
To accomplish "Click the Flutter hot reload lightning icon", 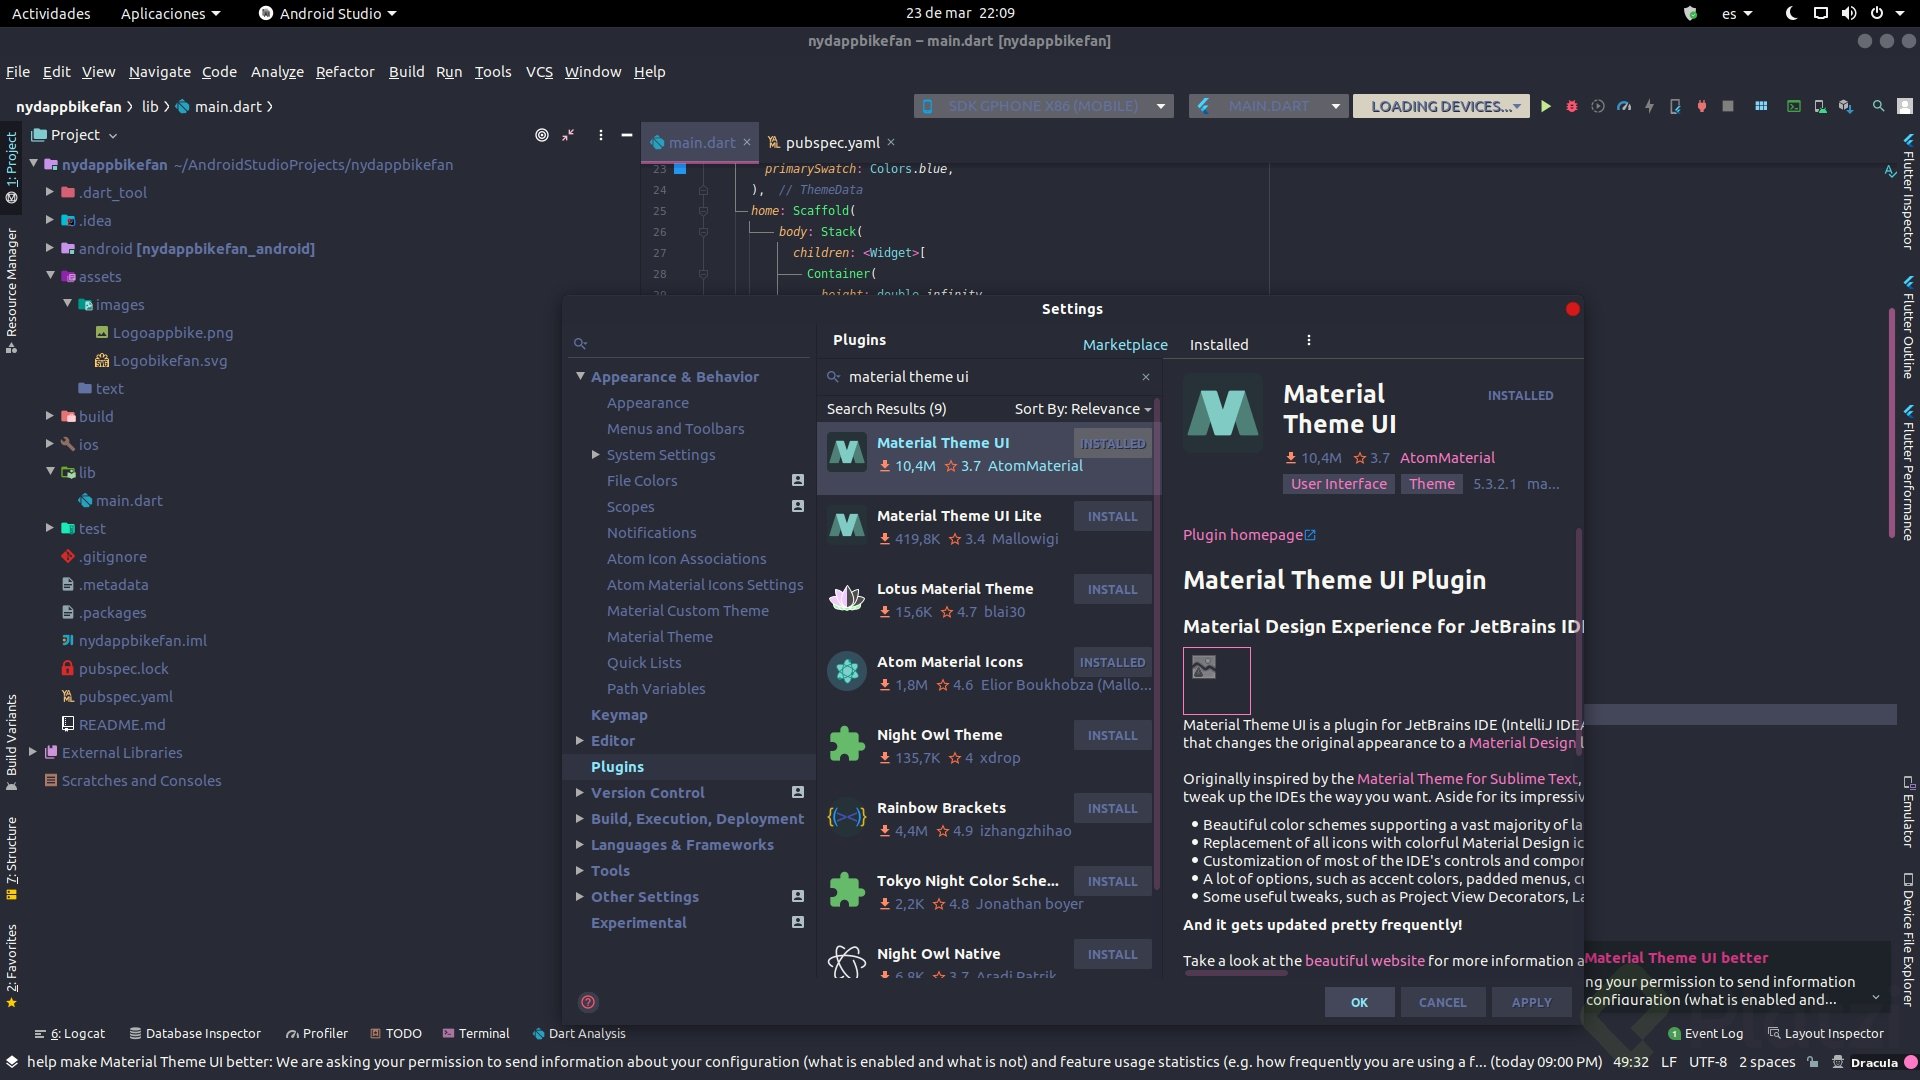I will [1649, 106].
